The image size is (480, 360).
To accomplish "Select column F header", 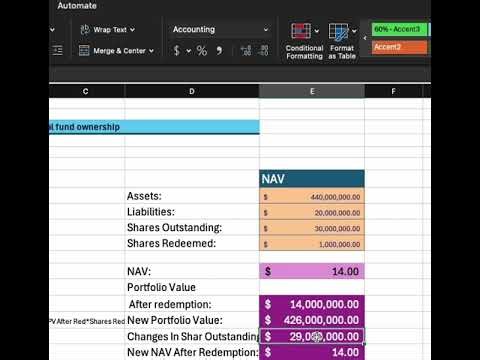I will click(393, 91).
